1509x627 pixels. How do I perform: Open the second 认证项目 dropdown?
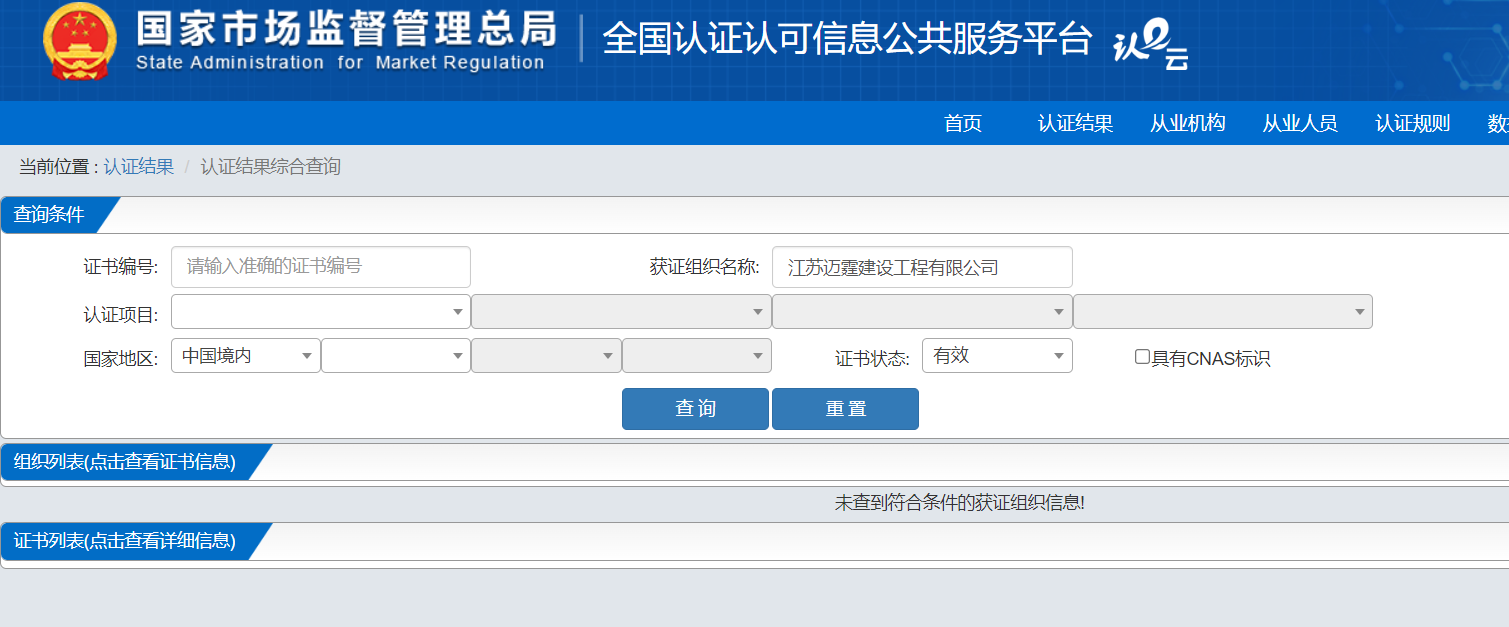click(x=621, y=312)
